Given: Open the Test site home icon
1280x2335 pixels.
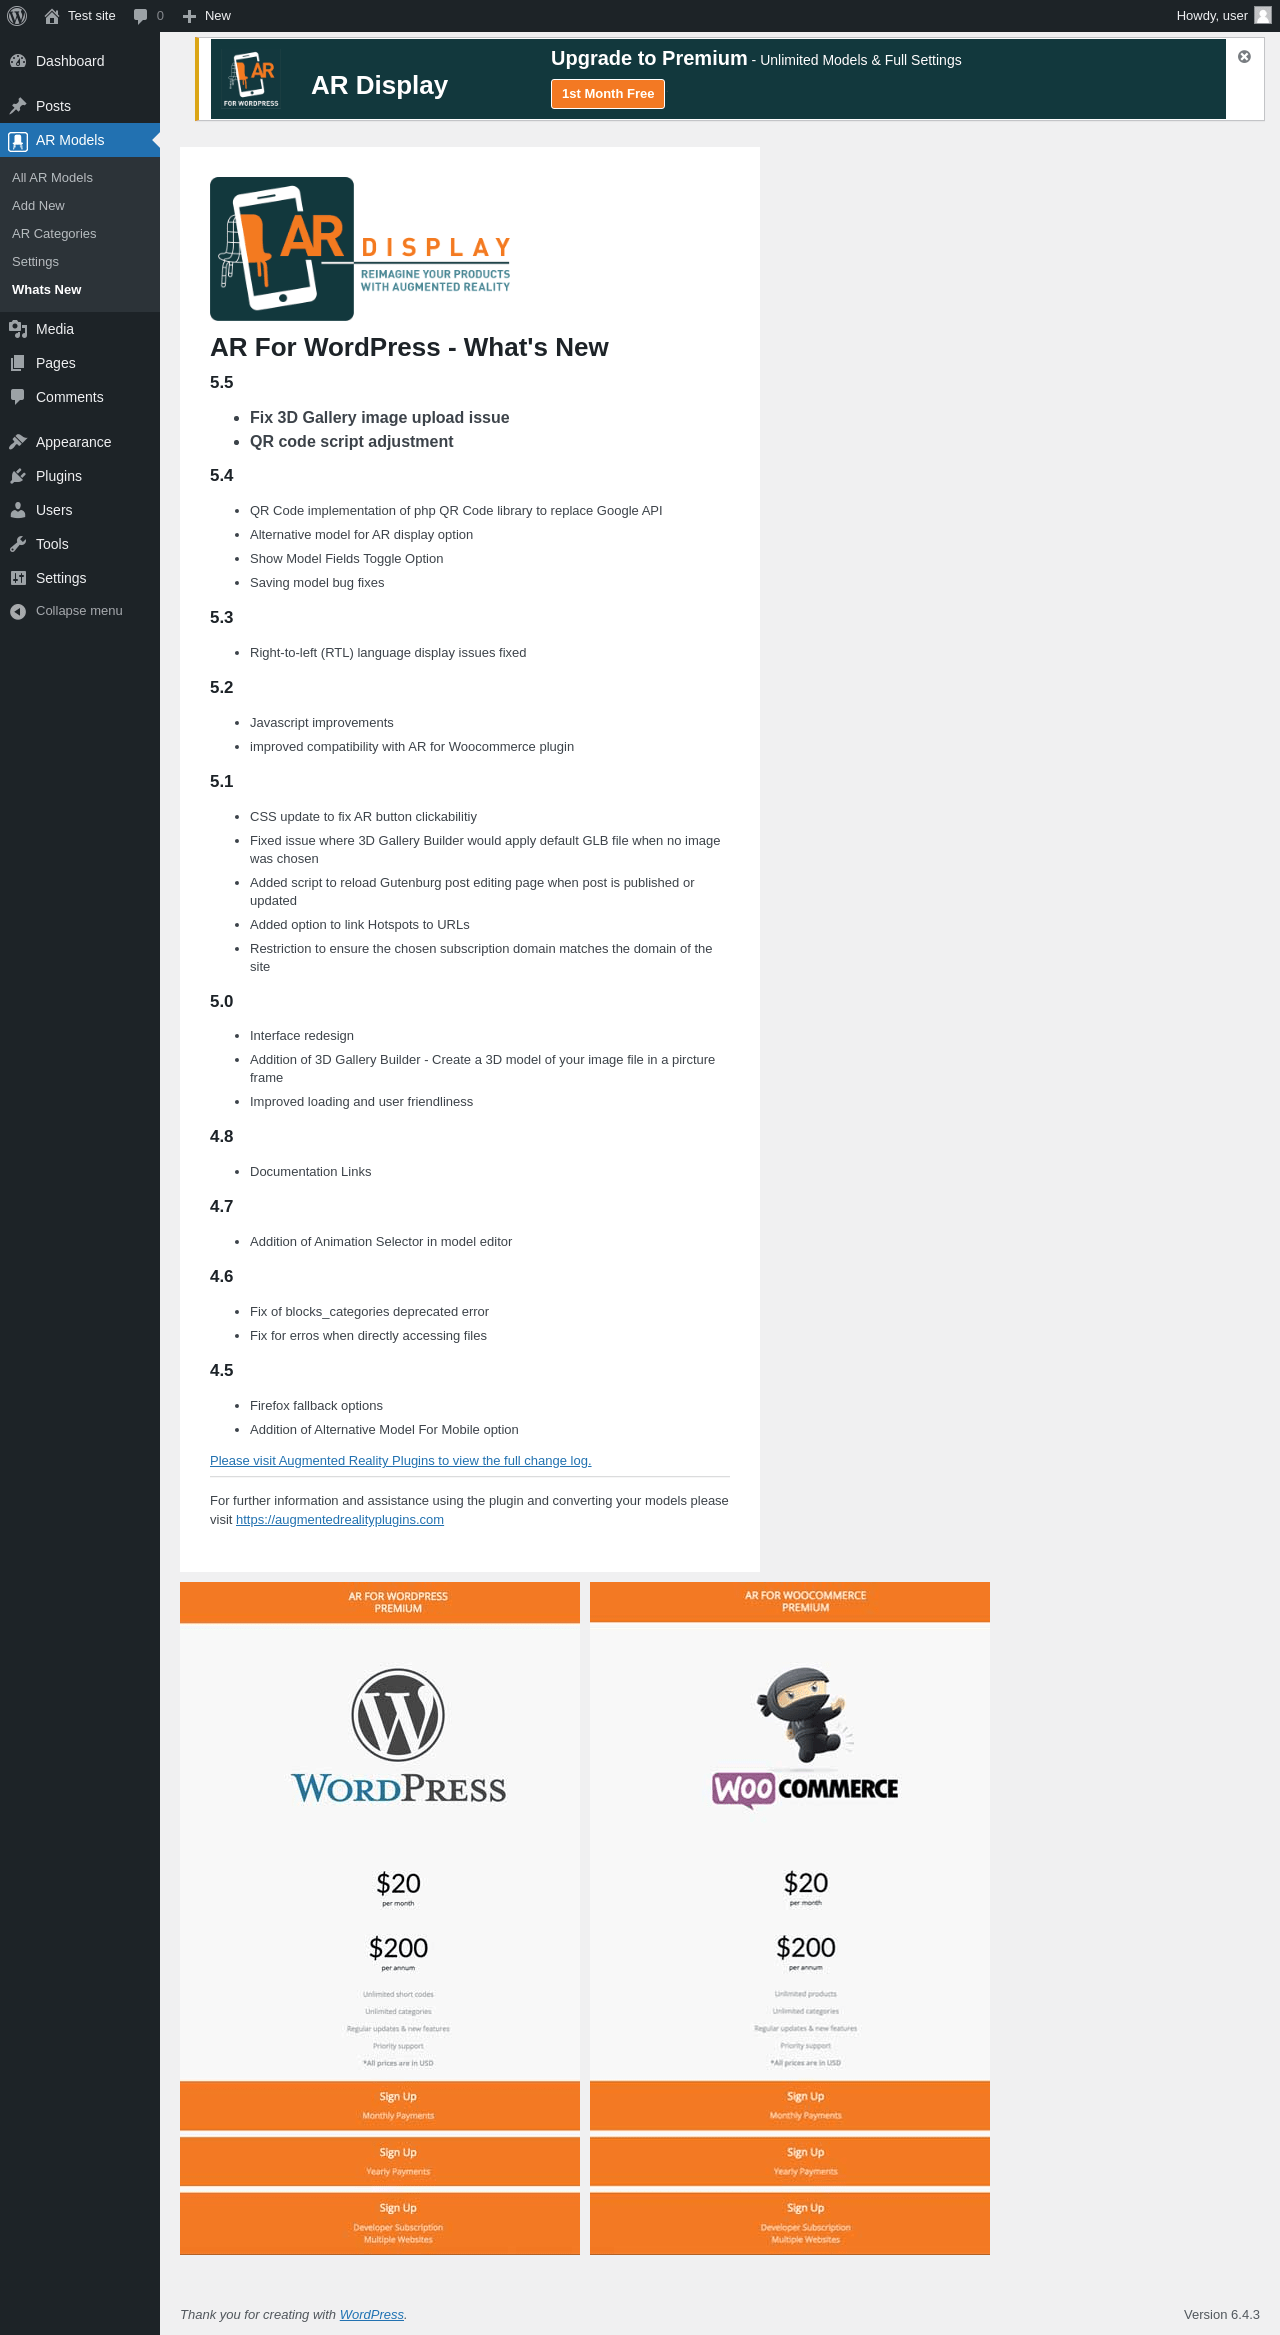Looking at the screenshot, I should pos(52,16).
